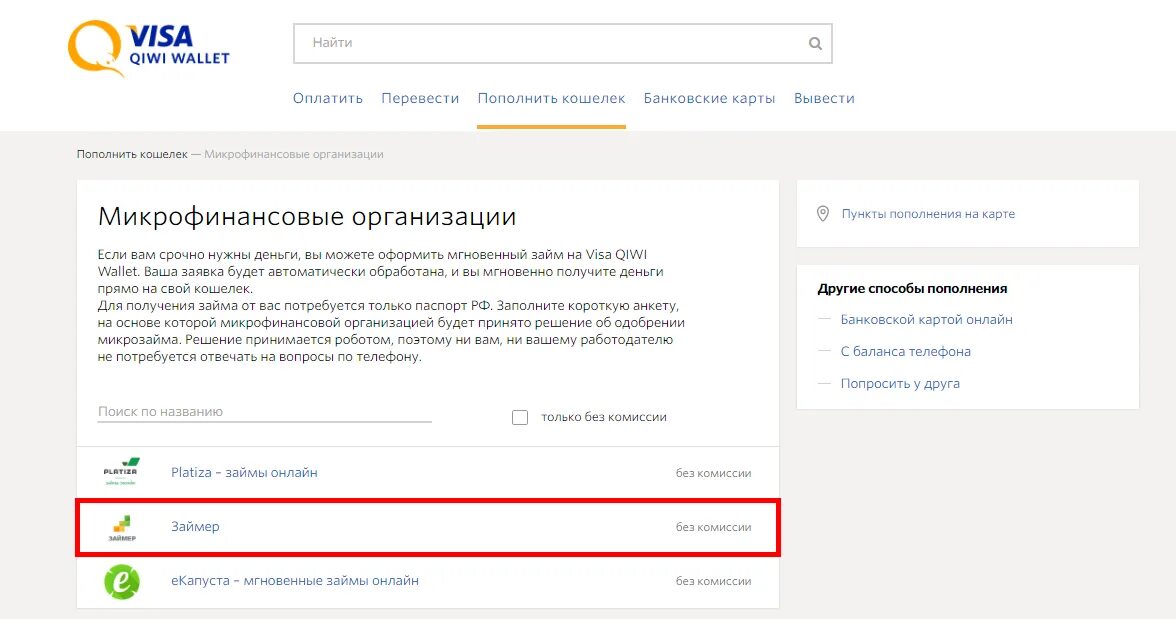Choose 'Попросить у друга' option
Viewport: 1176px width, 619px height.
click(x=900, y=383)
